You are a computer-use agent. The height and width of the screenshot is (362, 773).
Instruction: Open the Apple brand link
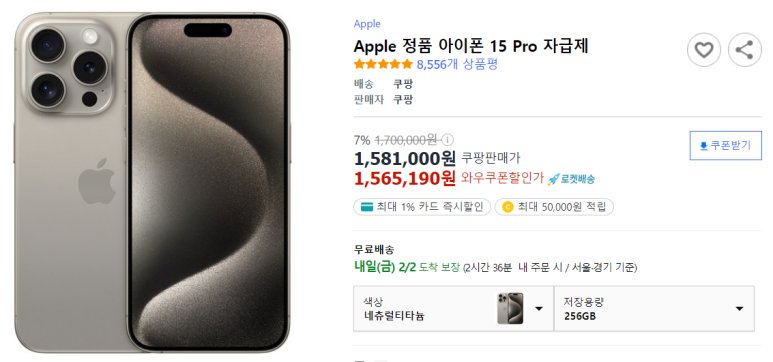(x=367, y=24)
